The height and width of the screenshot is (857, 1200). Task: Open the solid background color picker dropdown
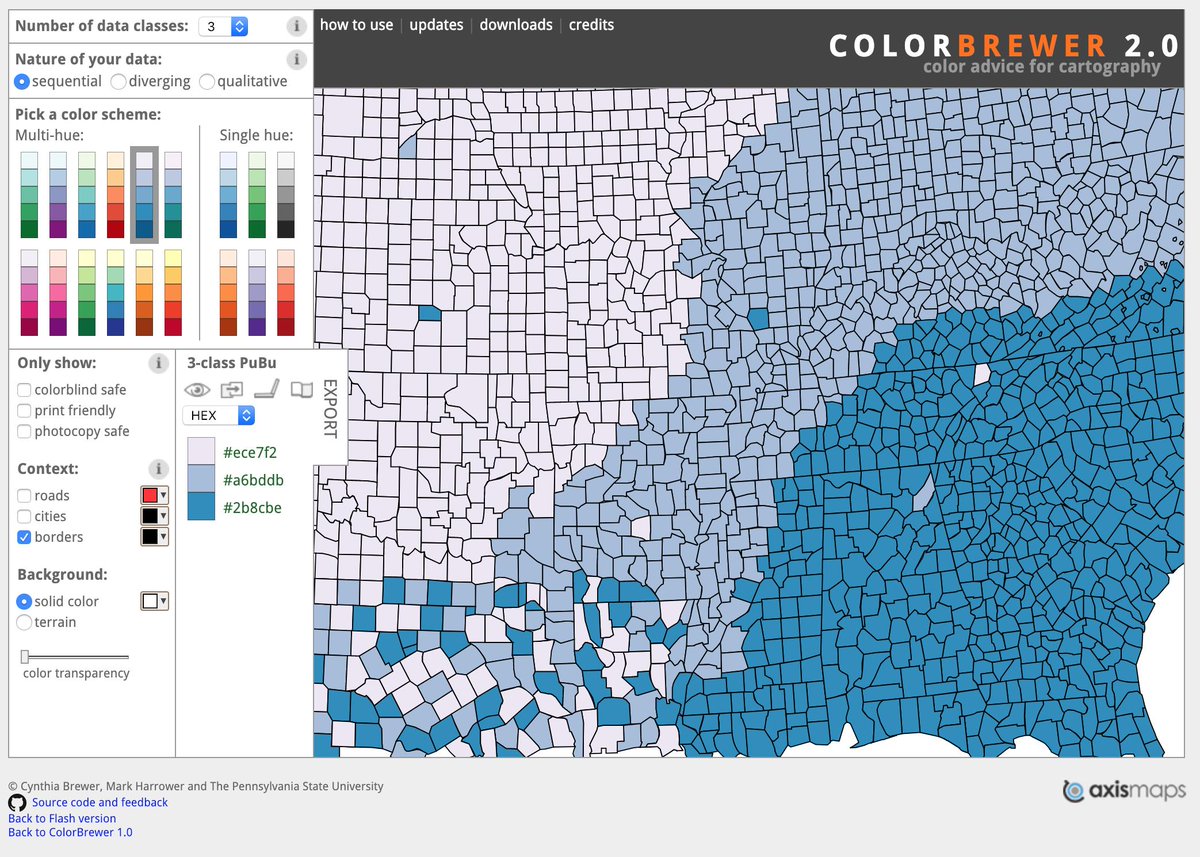pos(154,601)
